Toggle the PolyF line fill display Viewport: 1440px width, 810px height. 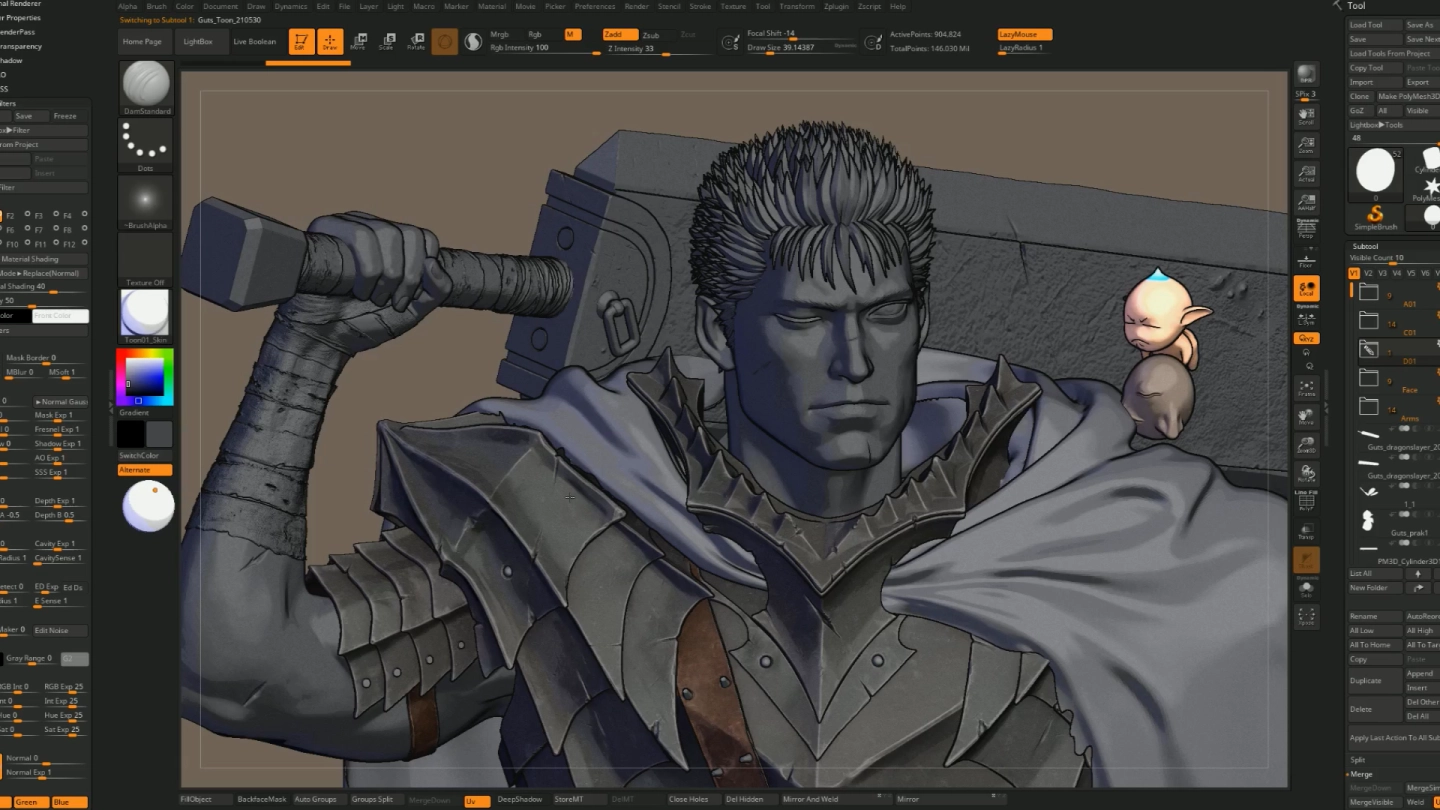coord(1306,502)
